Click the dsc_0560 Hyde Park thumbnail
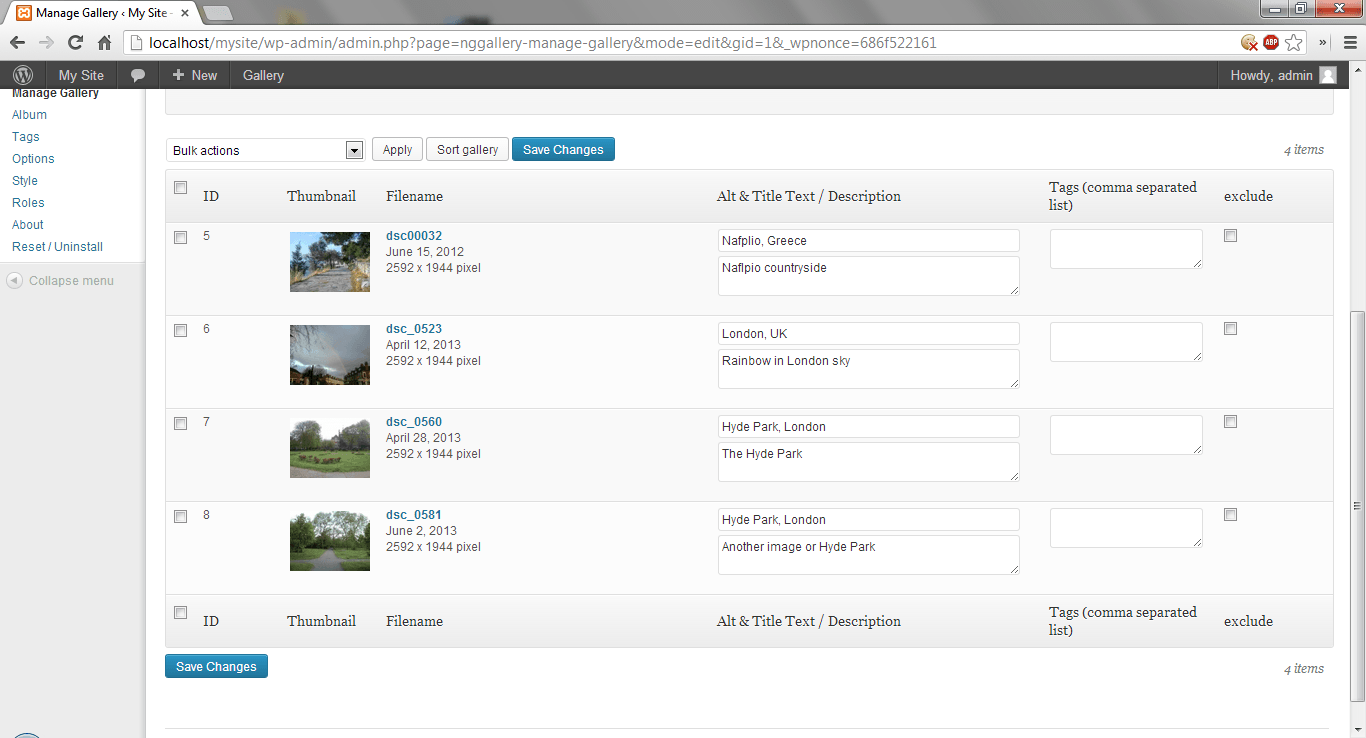The image size is (1366, 738). click(x=329, y=448)
